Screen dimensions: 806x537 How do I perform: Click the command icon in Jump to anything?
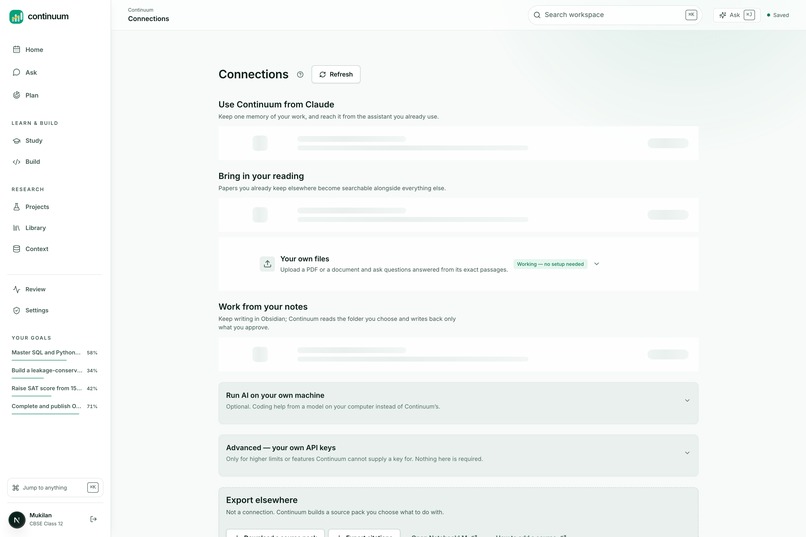click(x=15, y=488)
